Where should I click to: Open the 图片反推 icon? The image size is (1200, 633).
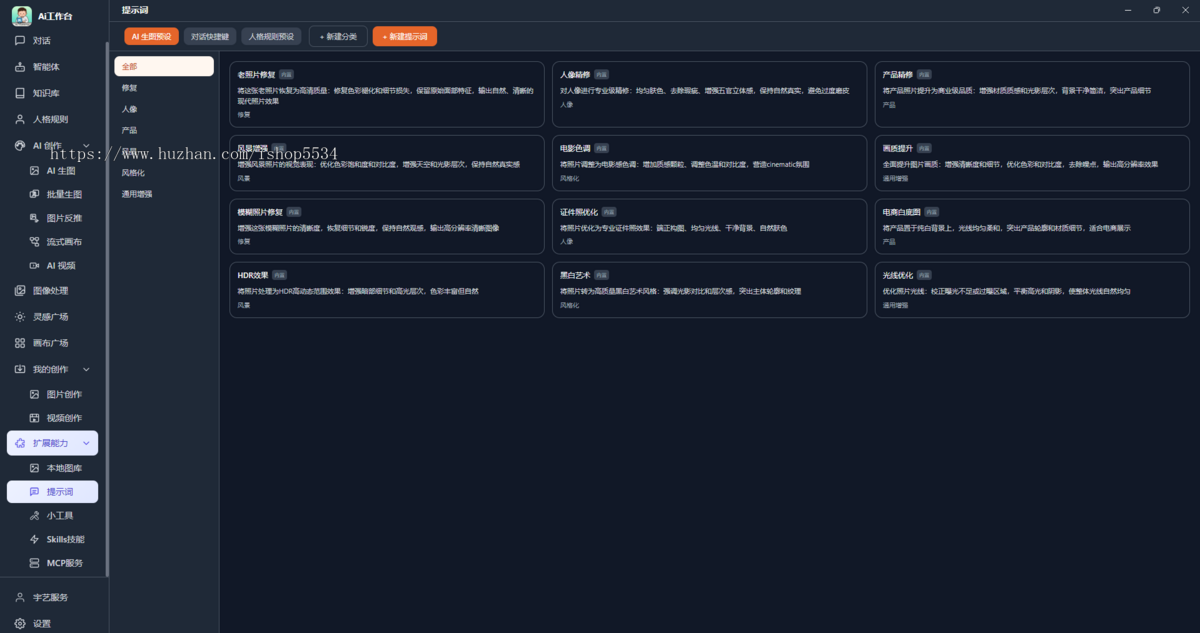pos(34,218)
